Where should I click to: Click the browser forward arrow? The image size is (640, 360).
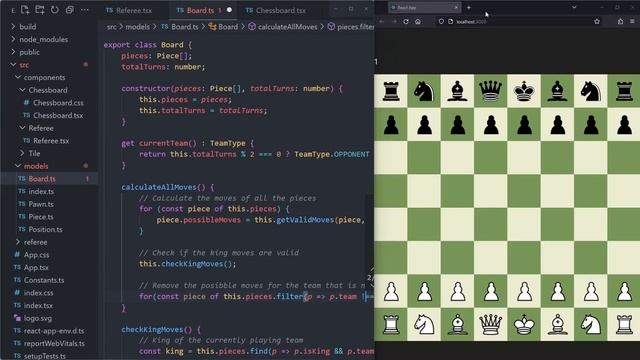pos(394,21)
